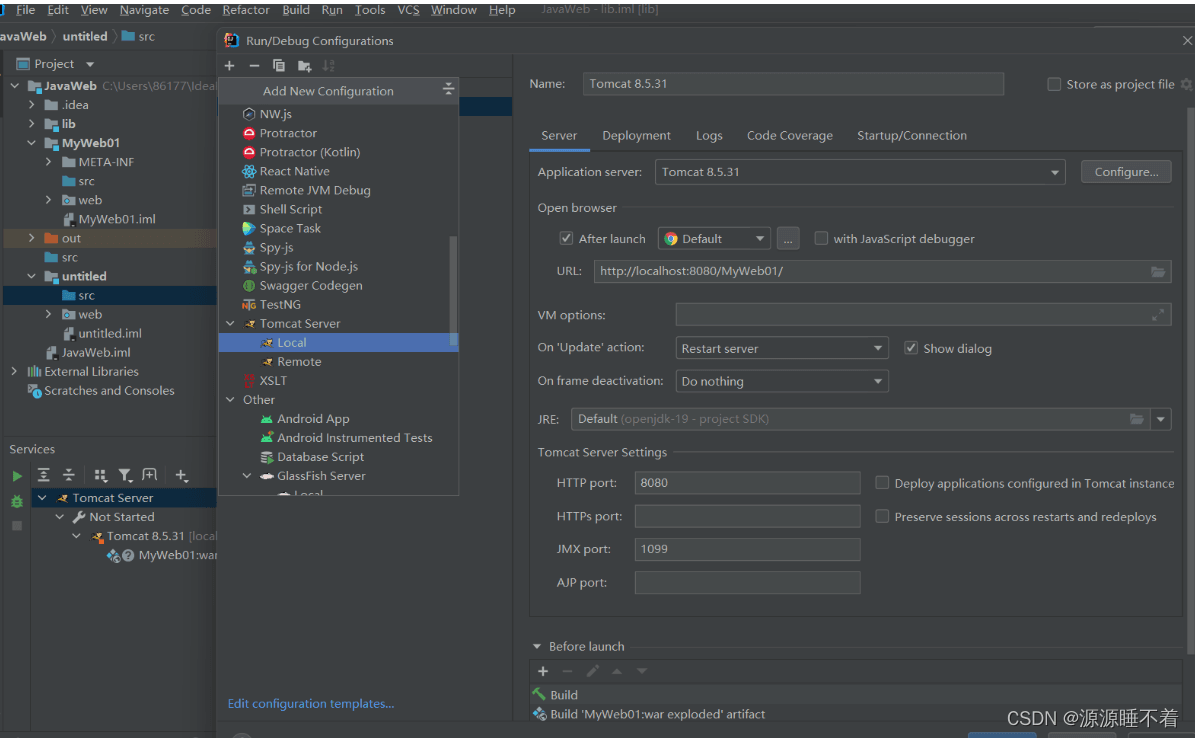Enable Deploy applications configured in Tomcat instance
The image size is (1195, 738).
(882, 483)
